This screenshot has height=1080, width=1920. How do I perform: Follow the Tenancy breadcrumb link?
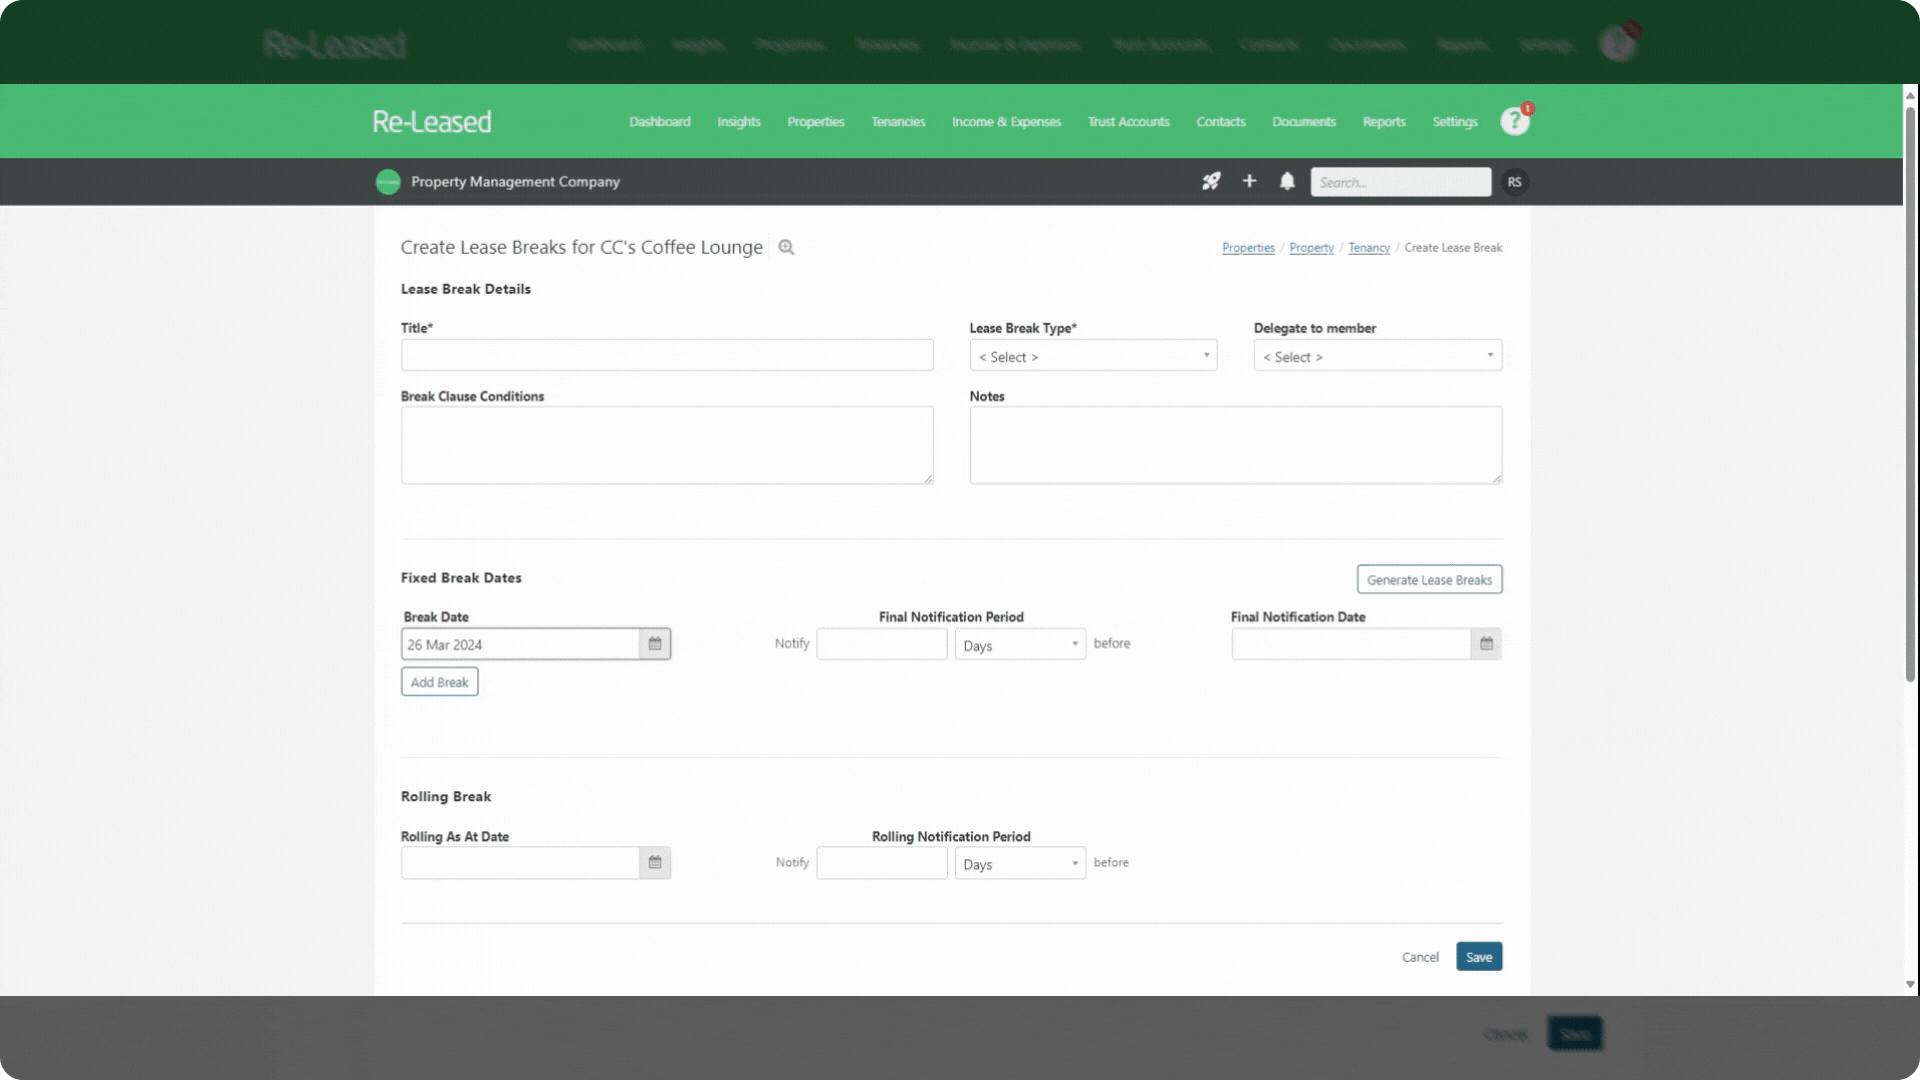(1368, 248)
